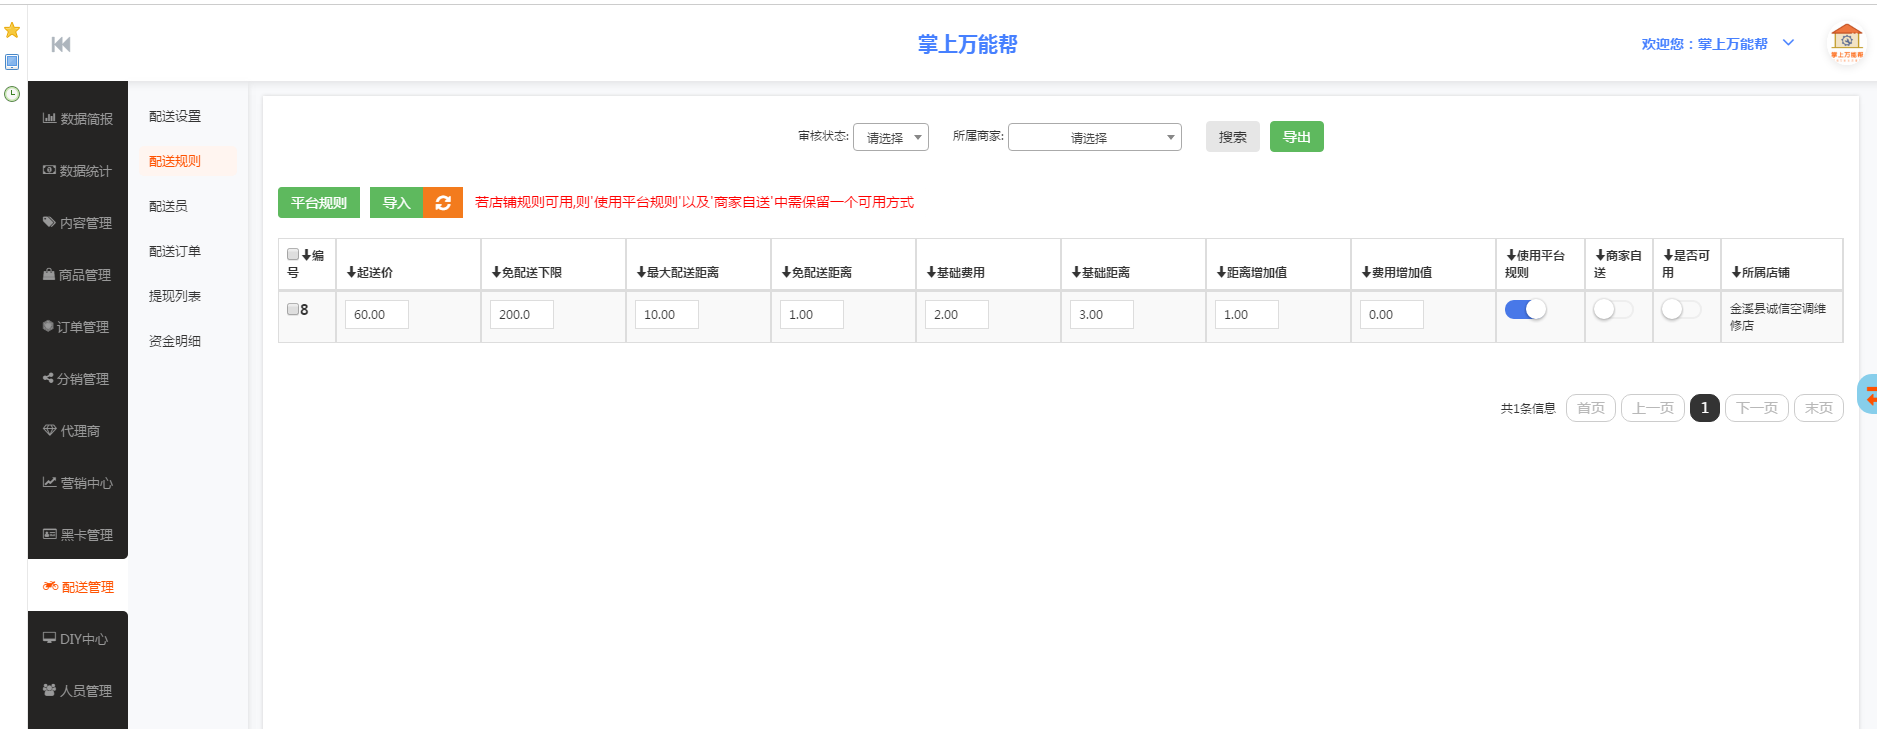Screen dimensions: 1877x729
Task: Switch on the 是否可用 toggle
Action: (x=1680, y=310)
